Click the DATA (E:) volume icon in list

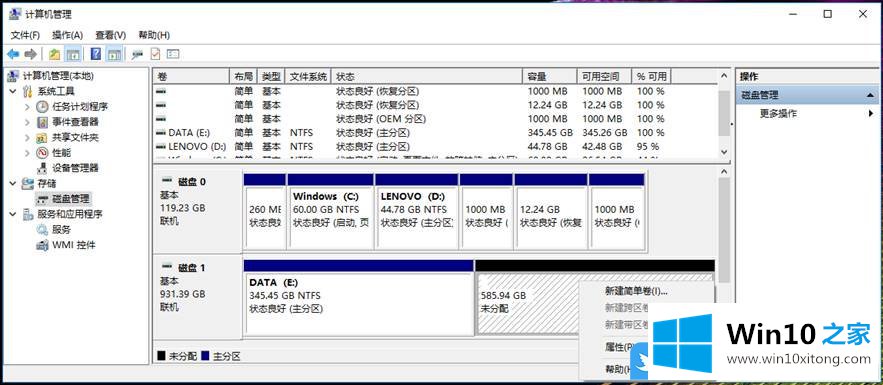160,133
